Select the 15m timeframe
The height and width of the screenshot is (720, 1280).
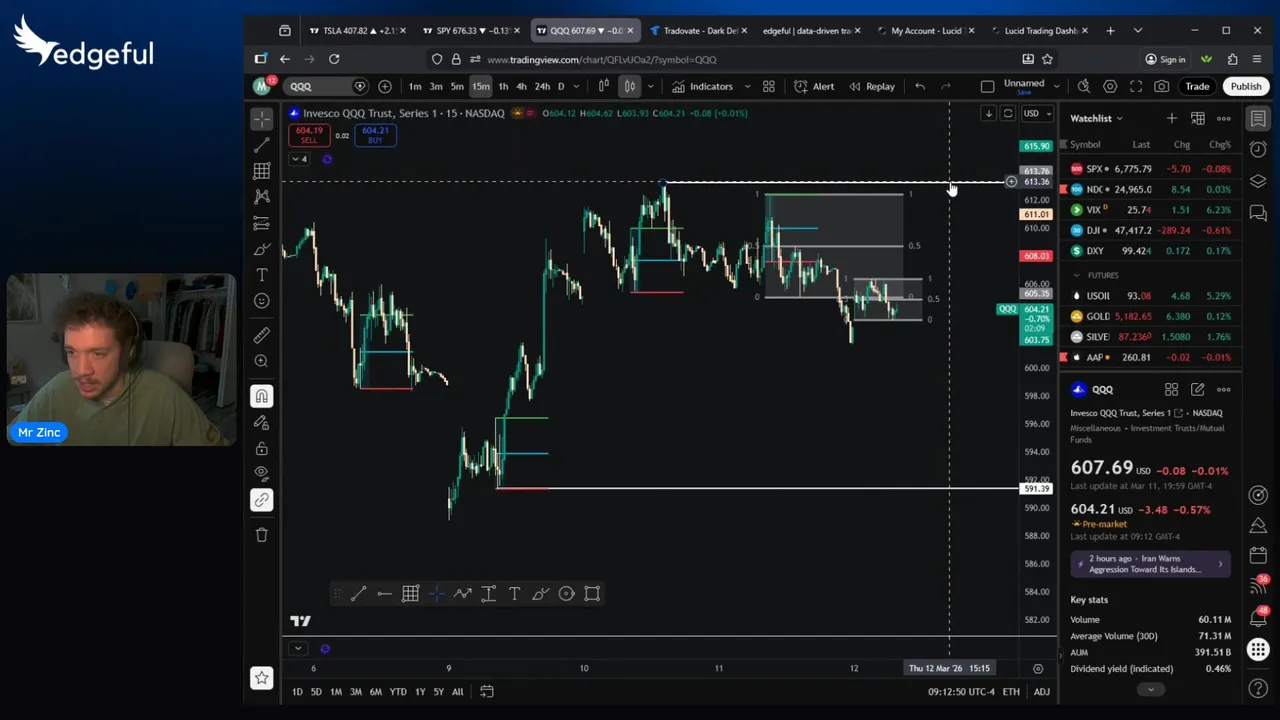(x=481, y=87)
